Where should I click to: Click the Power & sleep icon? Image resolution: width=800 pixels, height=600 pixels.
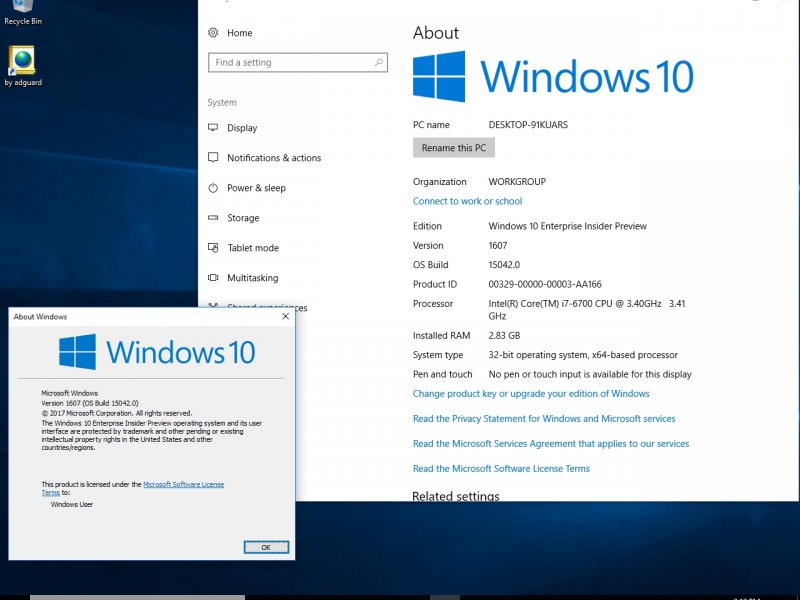click(x=213, y=188)
